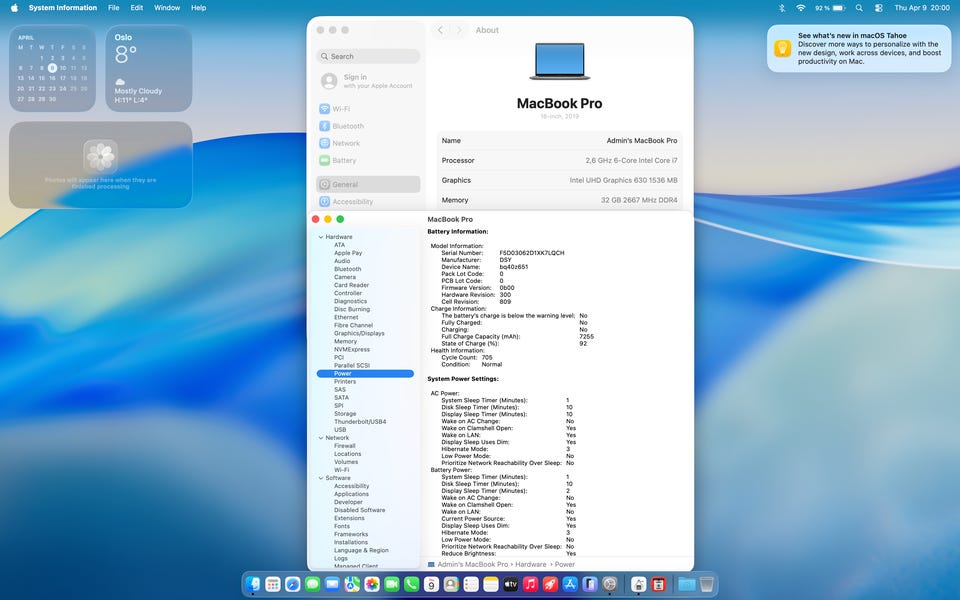
Task: Go back using the Settings back chevron
Action: [x=440, y=30]
